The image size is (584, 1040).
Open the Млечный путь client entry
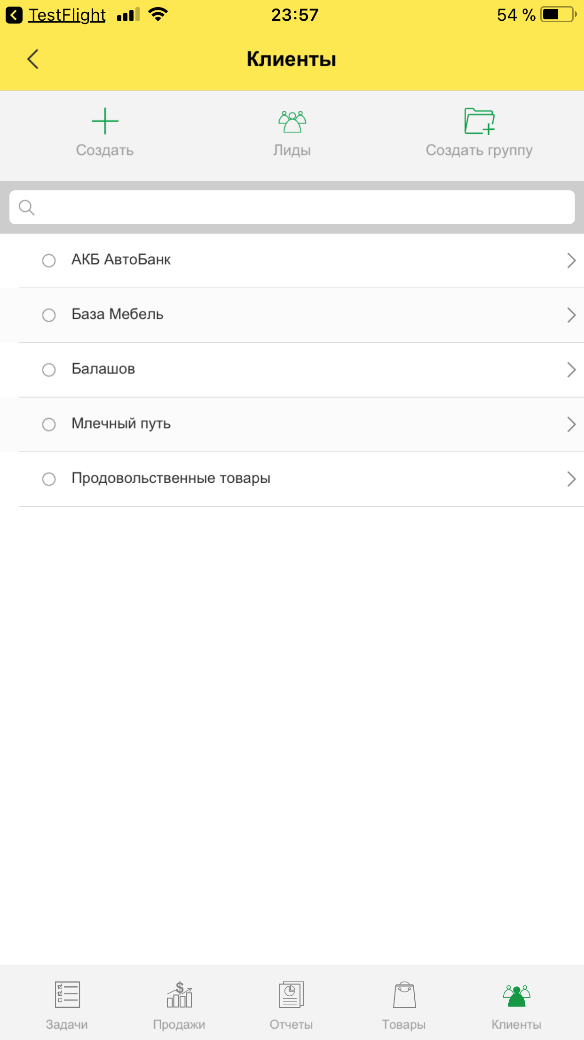(301, 424)
